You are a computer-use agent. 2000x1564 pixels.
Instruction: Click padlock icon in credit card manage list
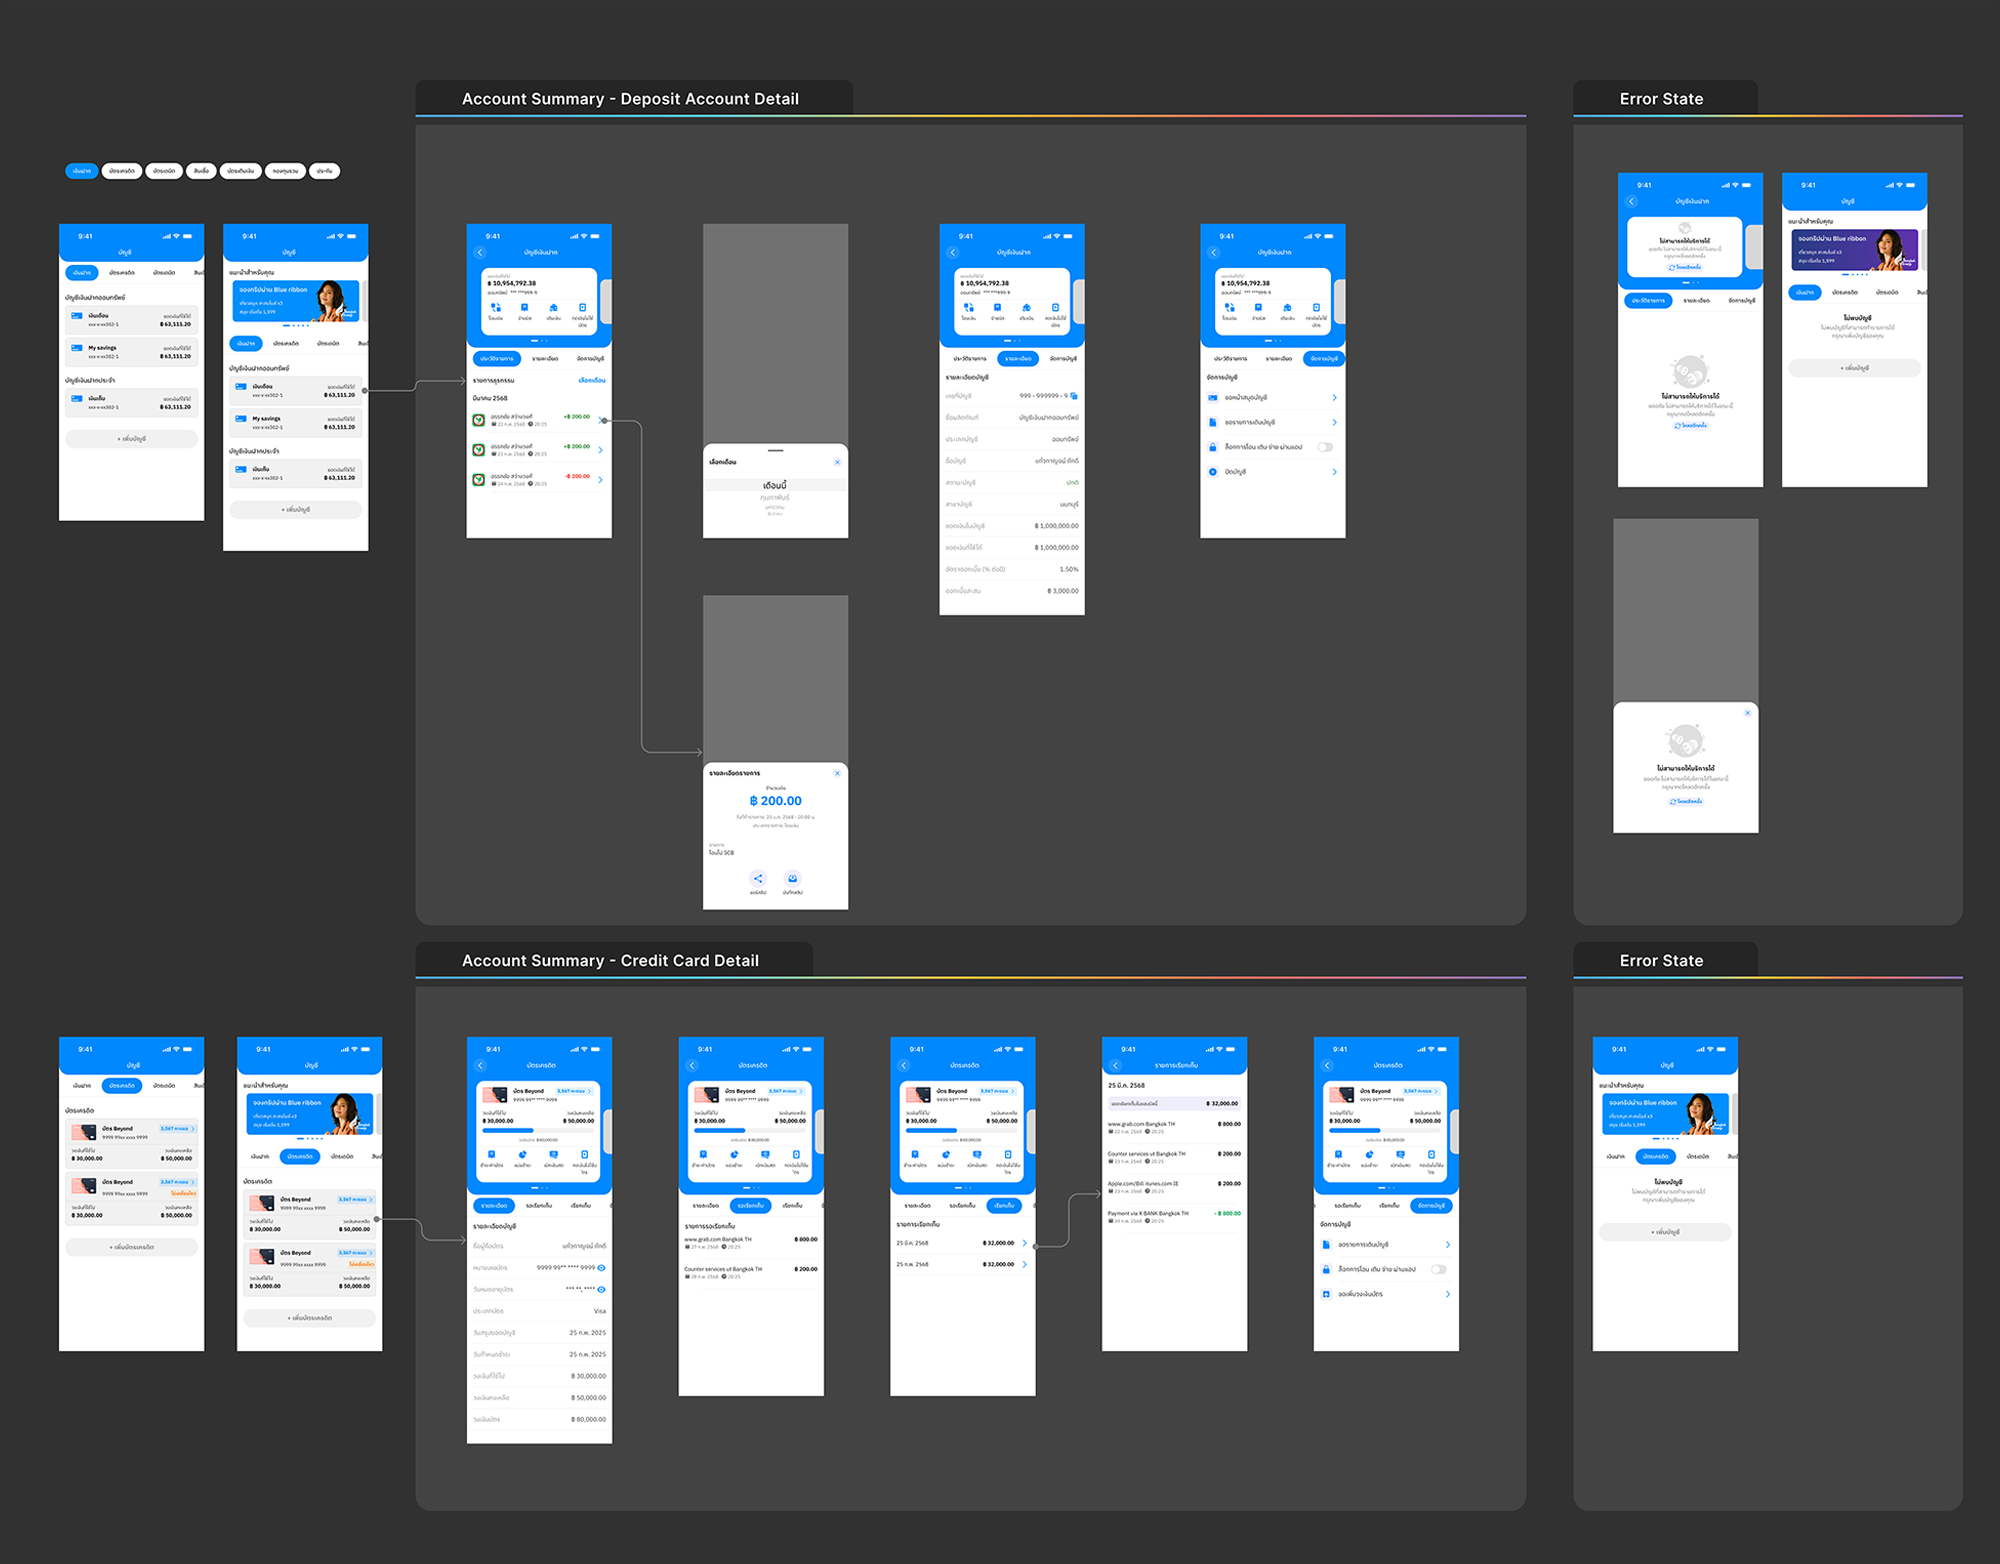(x=1326, y=1269)
